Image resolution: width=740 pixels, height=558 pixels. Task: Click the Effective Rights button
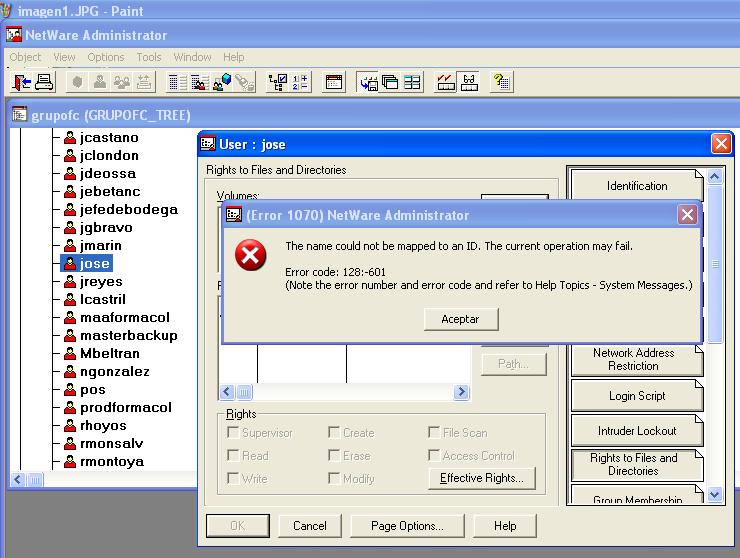click(482, 478)
